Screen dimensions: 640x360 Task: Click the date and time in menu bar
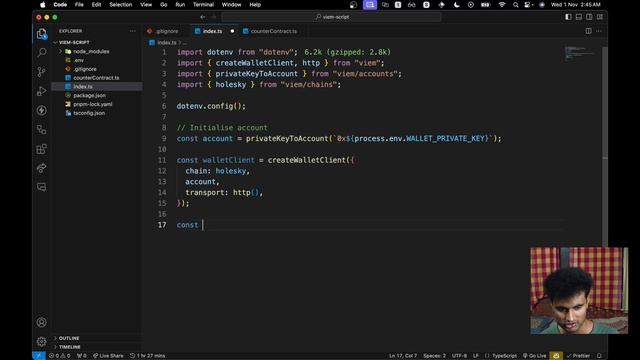click(576, 5)
